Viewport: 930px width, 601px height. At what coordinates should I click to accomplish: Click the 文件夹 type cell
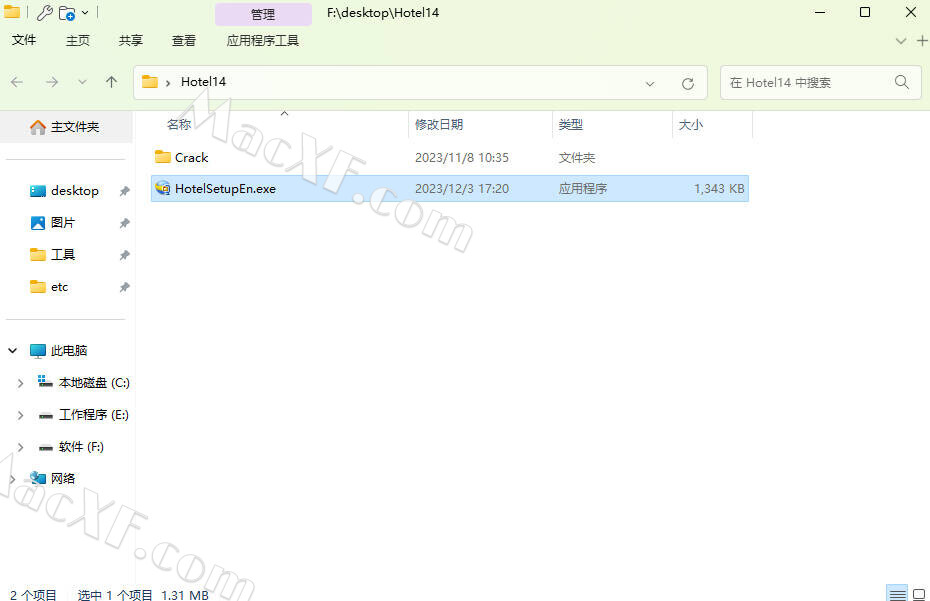click(577, 158)
